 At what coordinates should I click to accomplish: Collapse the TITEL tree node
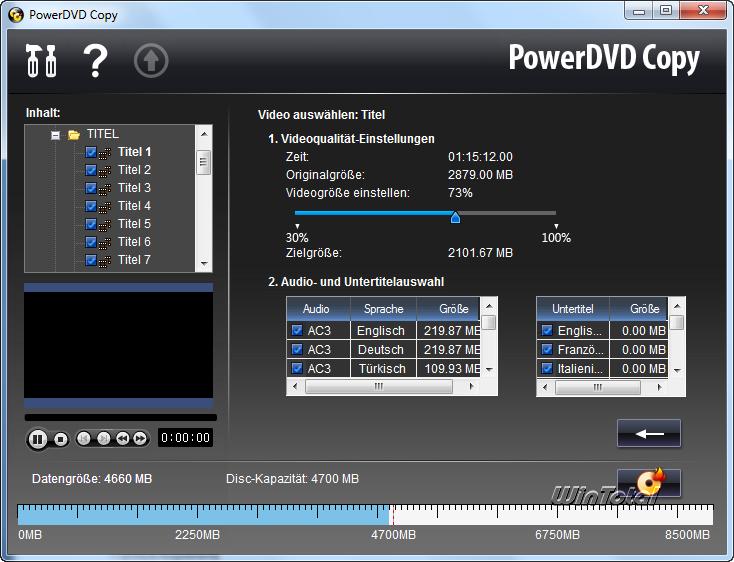click(x=55, y=135)
